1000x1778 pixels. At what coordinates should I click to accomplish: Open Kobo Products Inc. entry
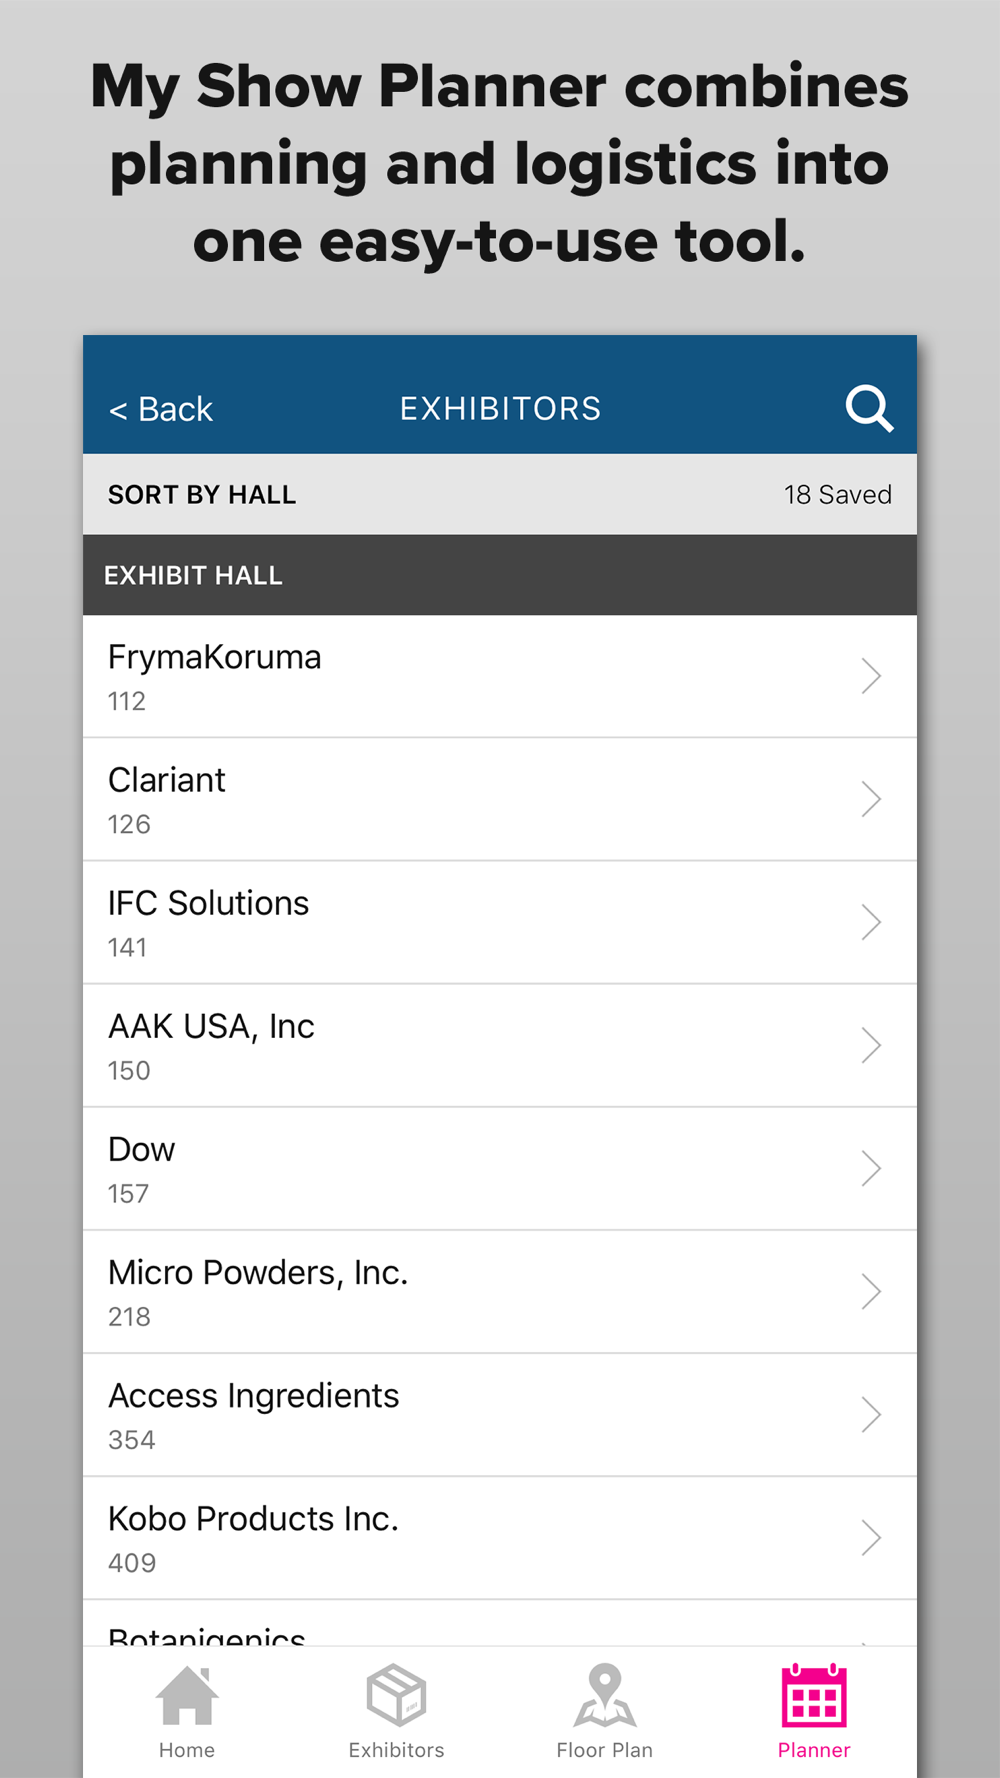pos(500,1538)
